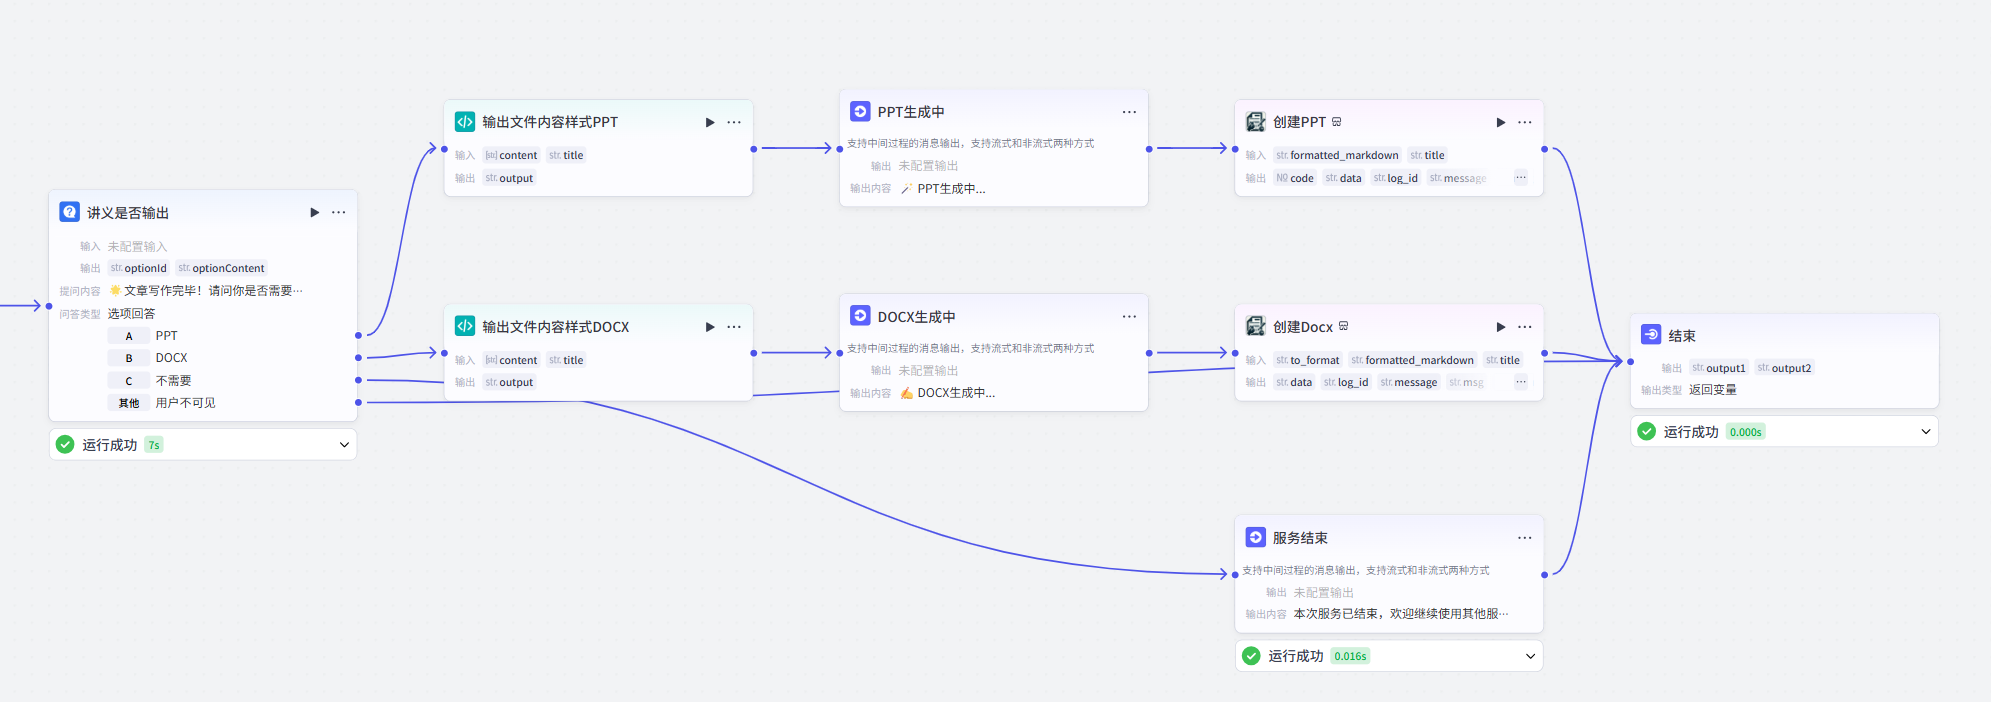Show hidden outputs of 创建Docx node
This screenshot has width=1991, height=702.
coord(1520,382)
